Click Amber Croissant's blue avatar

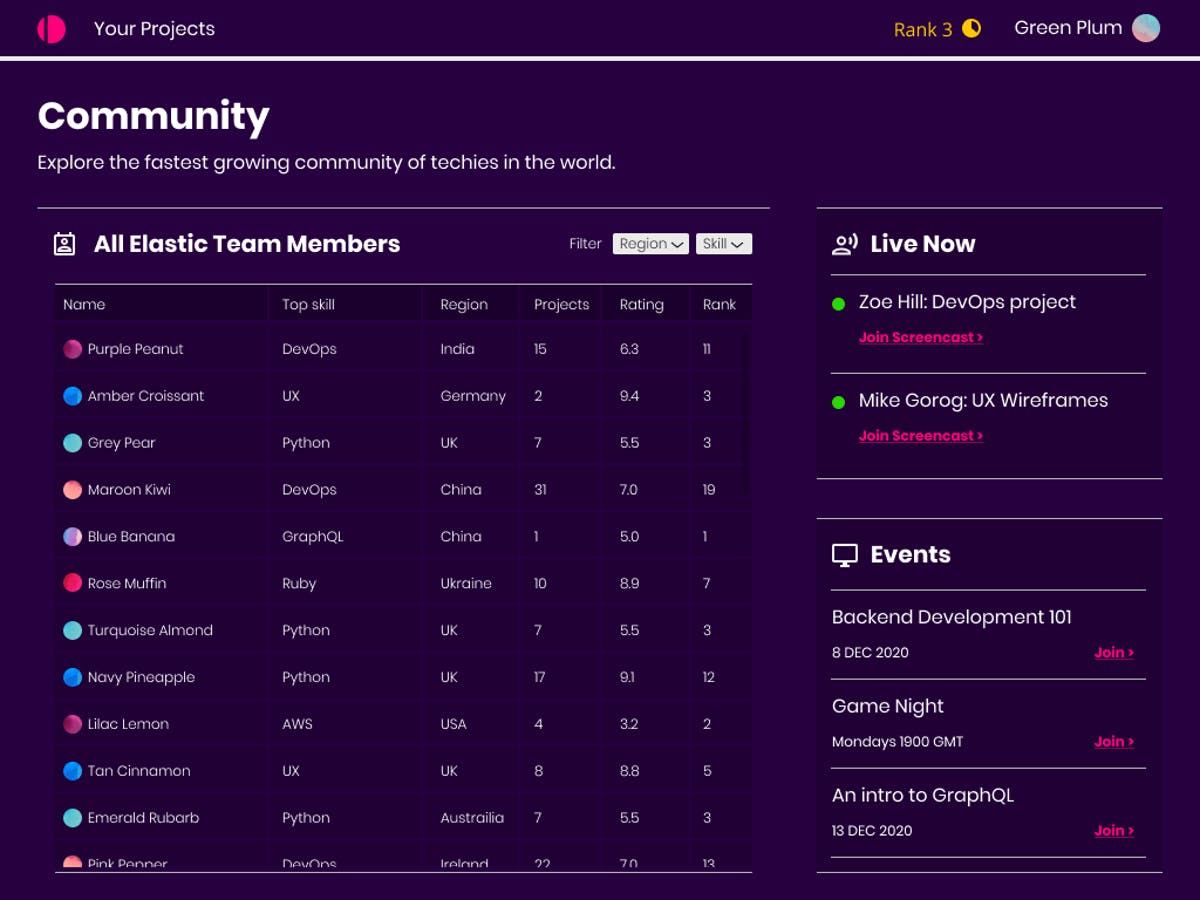73,396
